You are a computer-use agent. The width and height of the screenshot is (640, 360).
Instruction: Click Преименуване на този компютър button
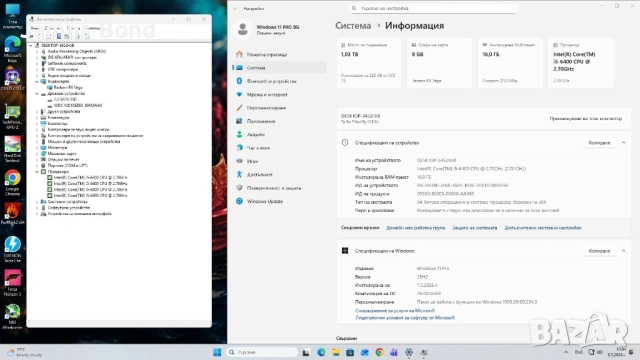(585, 119)
